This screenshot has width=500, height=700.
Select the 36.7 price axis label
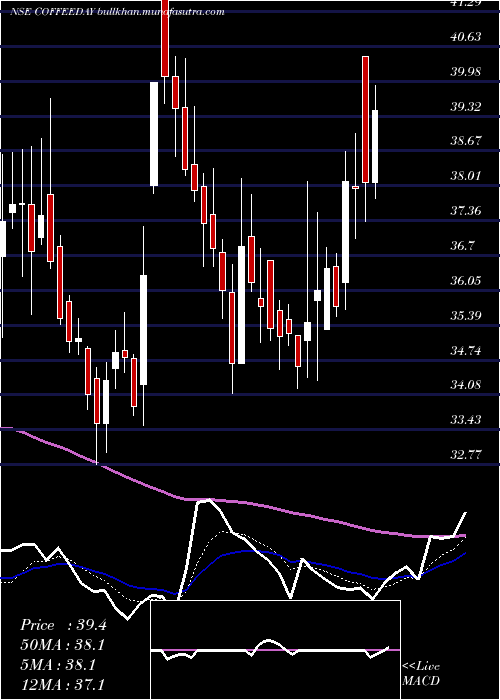point(463,245)
